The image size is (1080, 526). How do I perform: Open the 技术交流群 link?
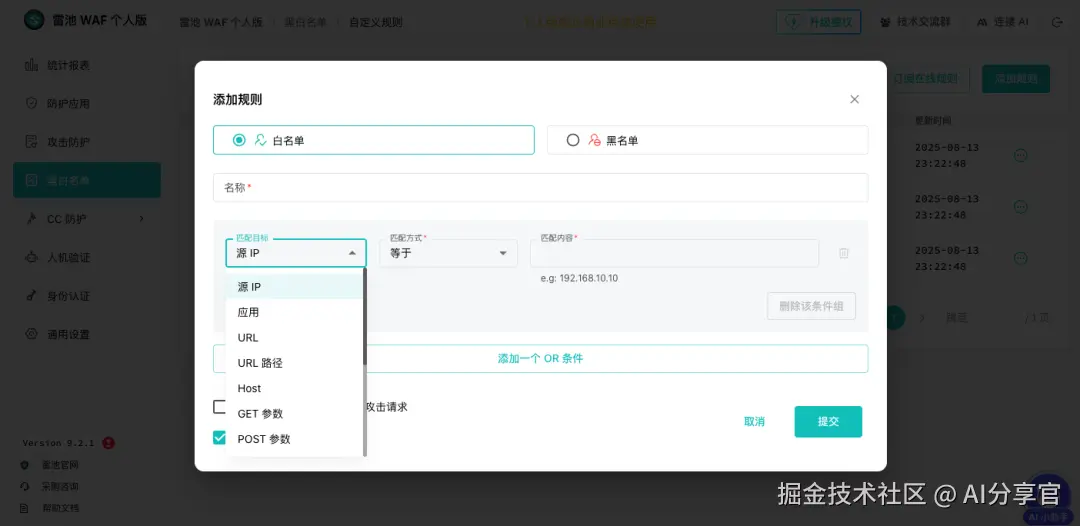click(x=915, y=22)
